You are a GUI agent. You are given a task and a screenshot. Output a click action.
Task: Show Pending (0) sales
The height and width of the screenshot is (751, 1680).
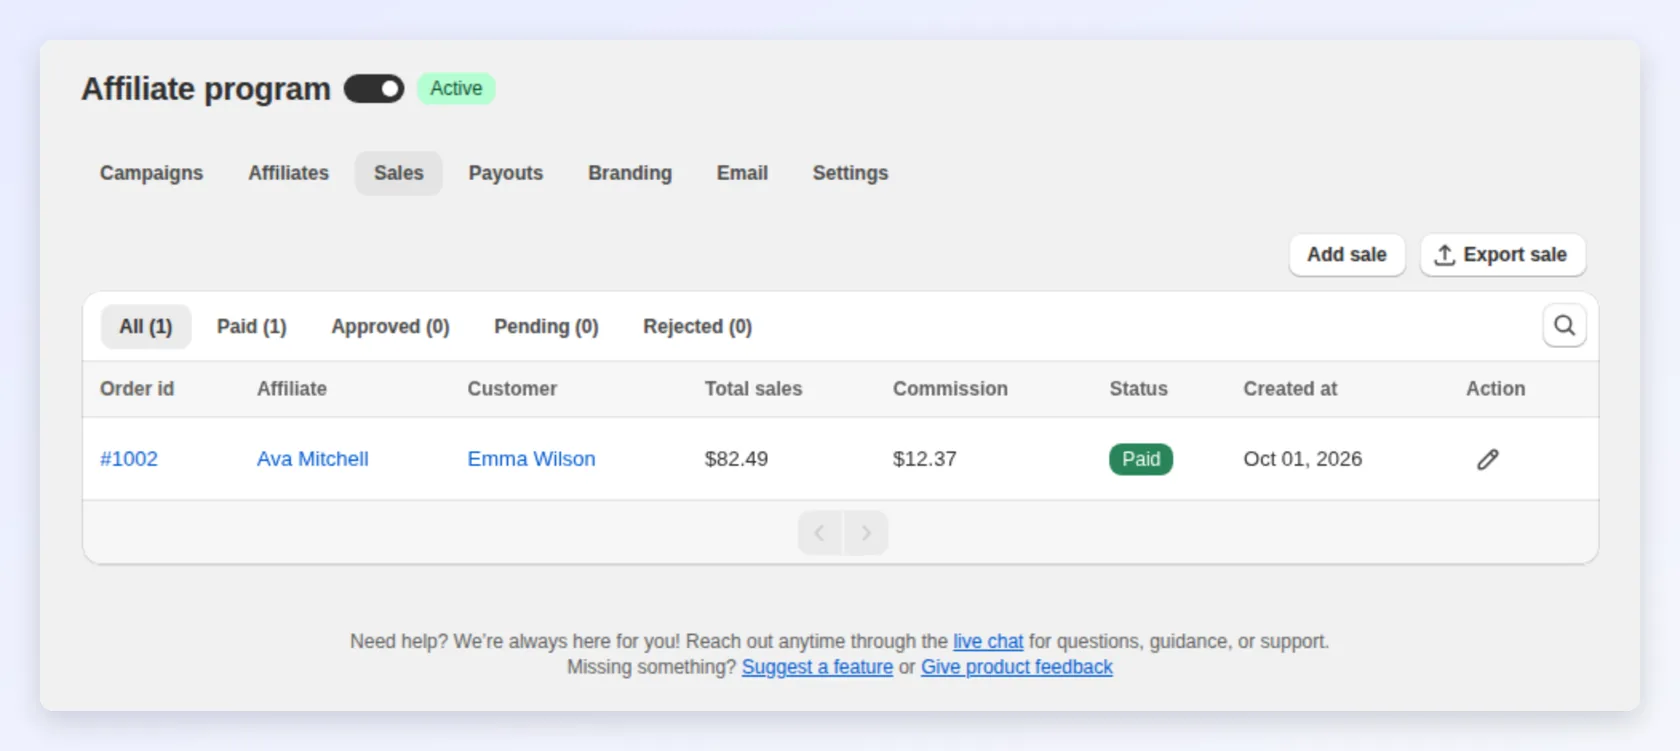[546, 327]
